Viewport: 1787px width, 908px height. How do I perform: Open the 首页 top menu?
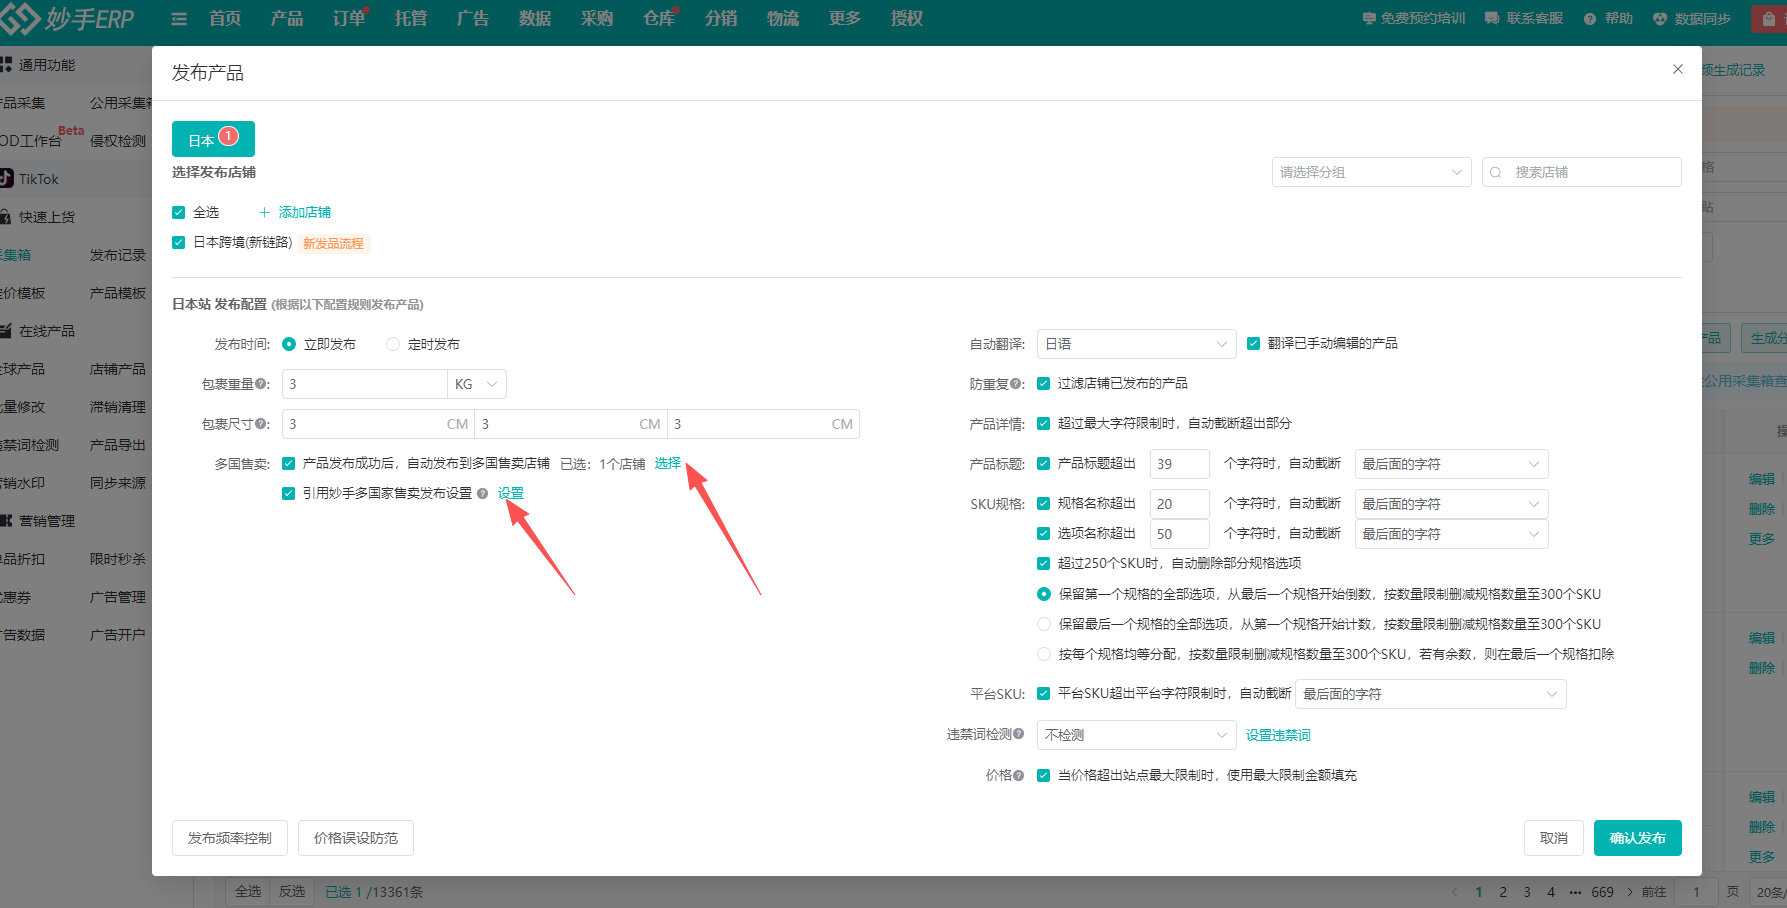(x=225, y=18)
